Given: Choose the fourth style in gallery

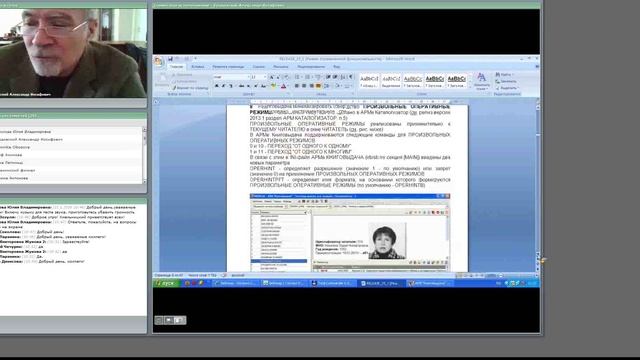Looking at the screenshot, I should 435,81.
